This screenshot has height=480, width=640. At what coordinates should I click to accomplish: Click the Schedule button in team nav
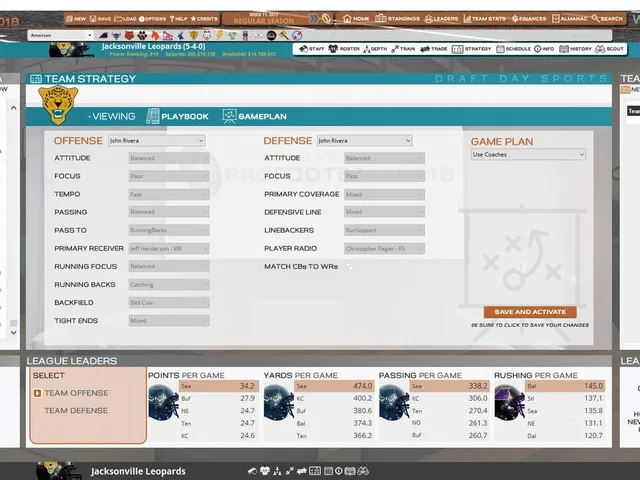pyautogui.click(x=513, y=49)
